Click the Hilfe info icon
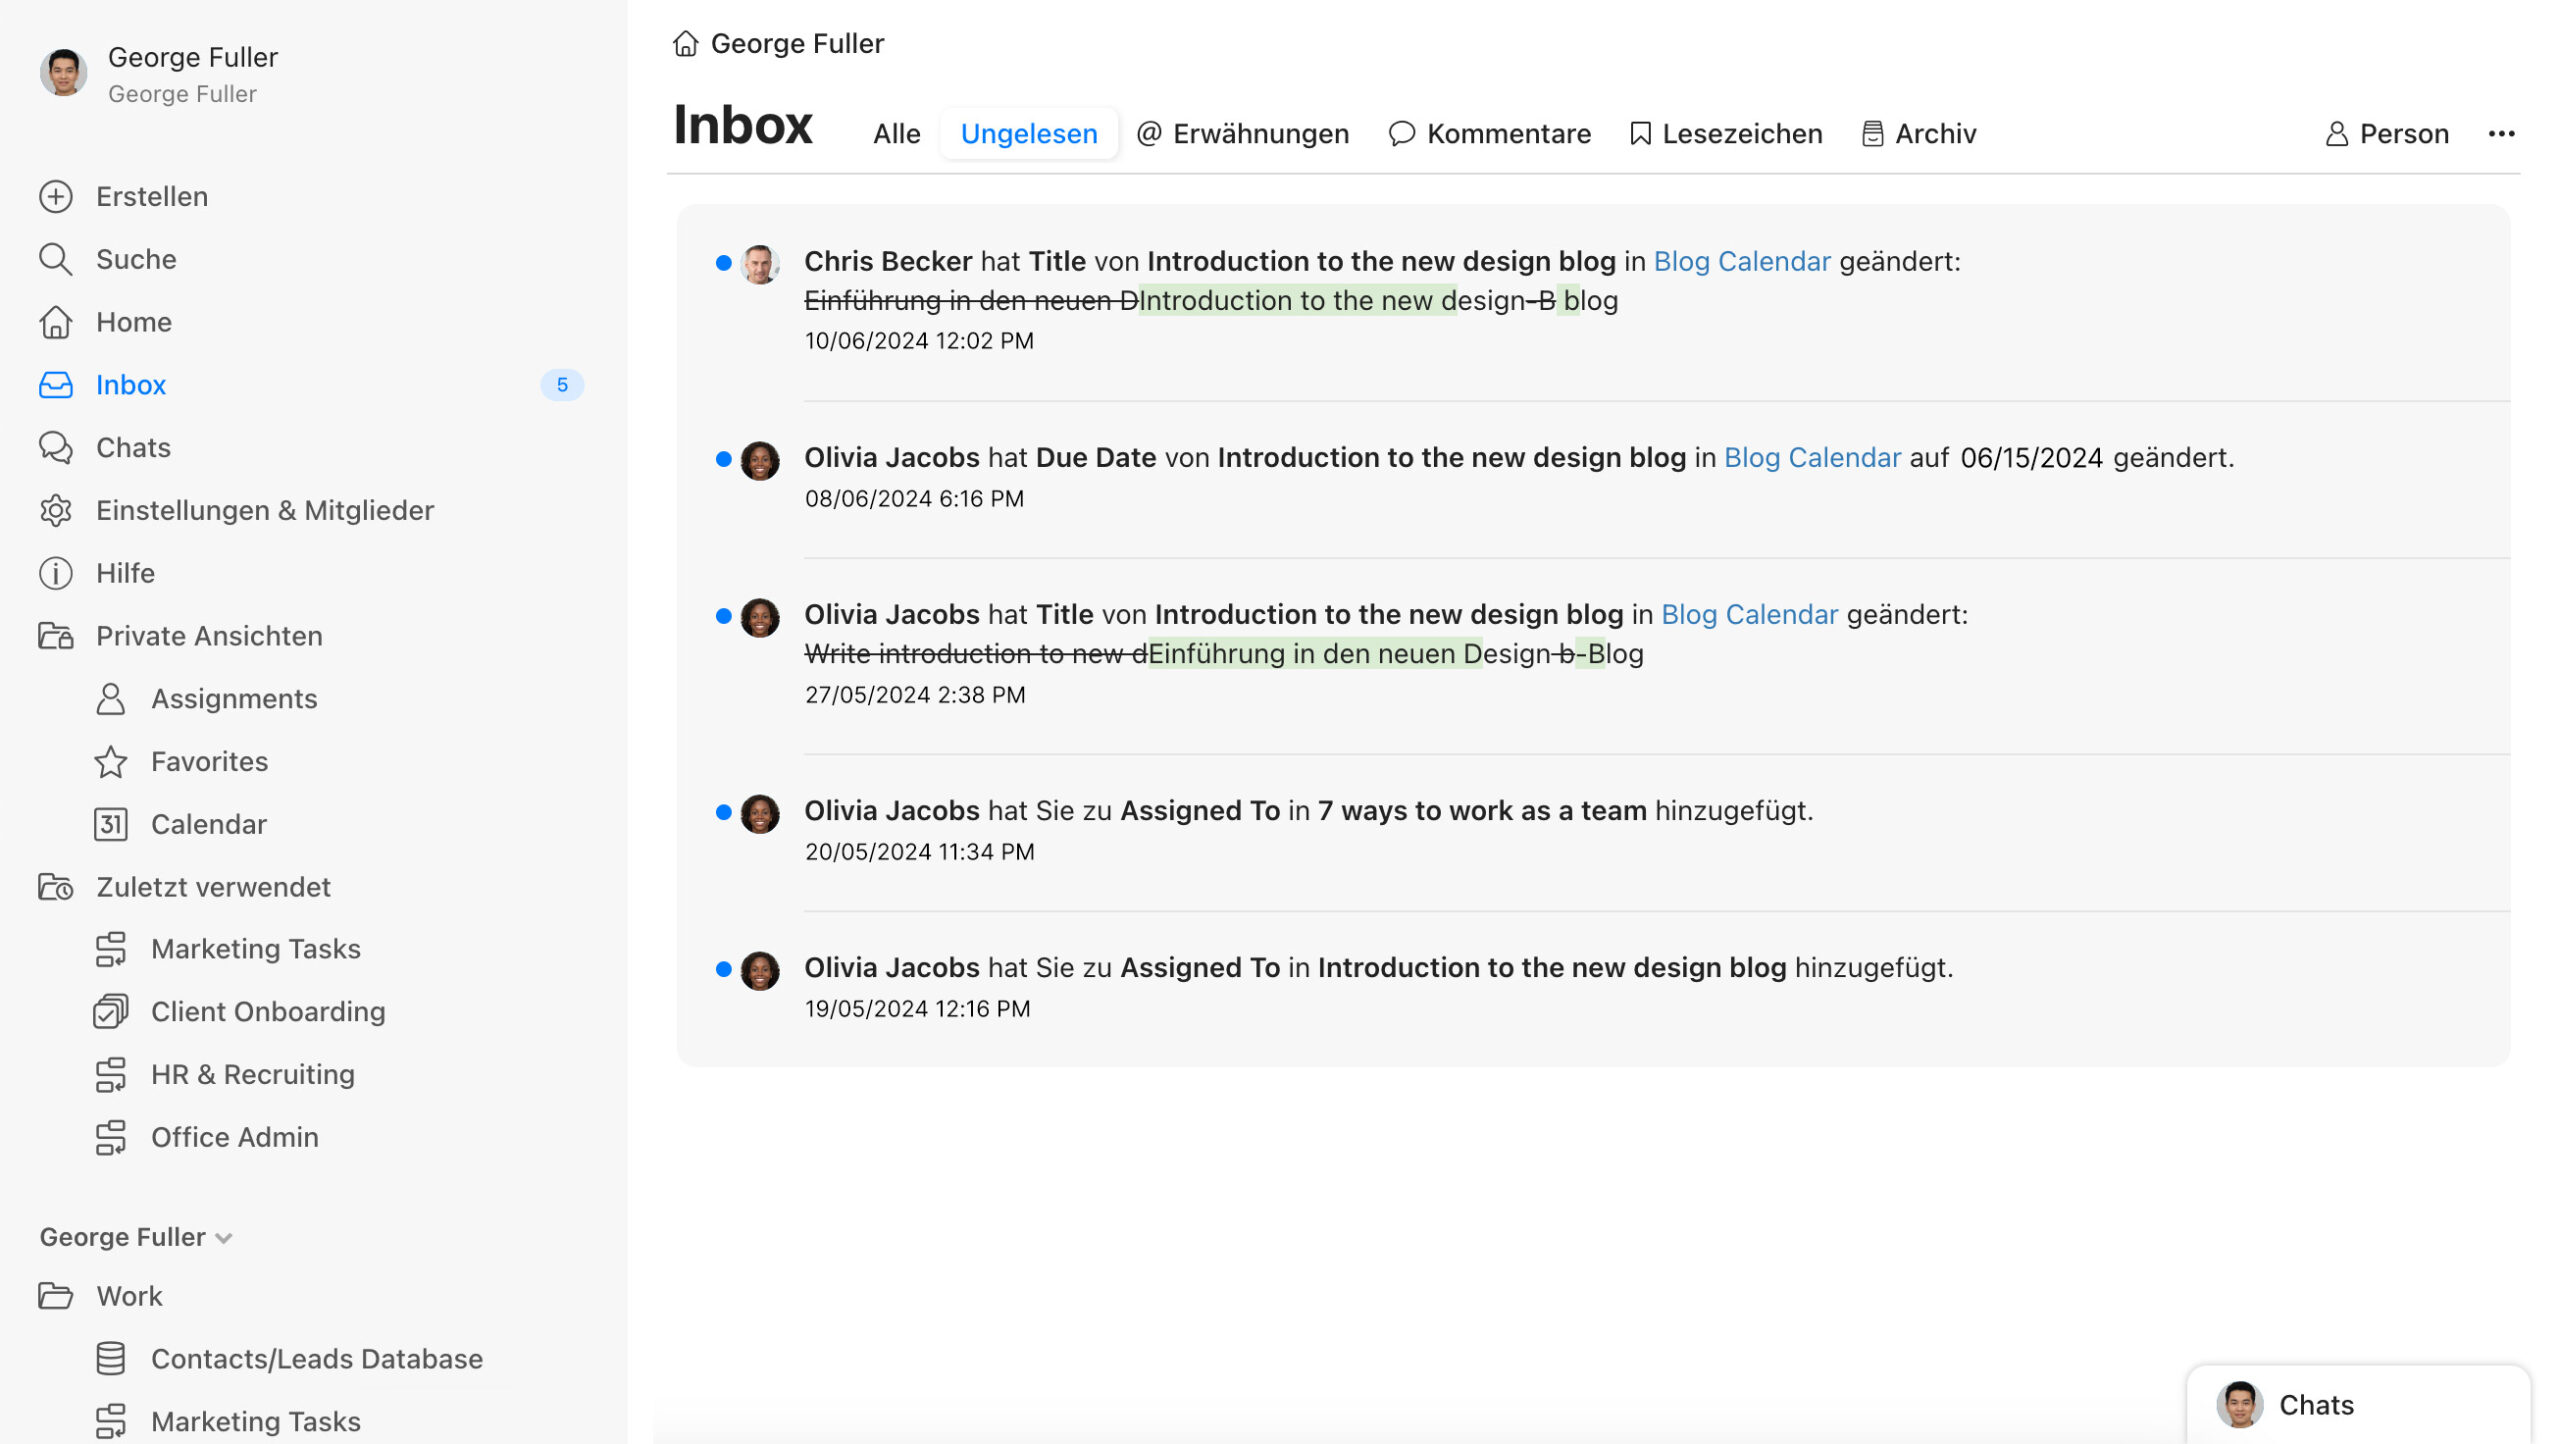 click(x=56, y=573)
